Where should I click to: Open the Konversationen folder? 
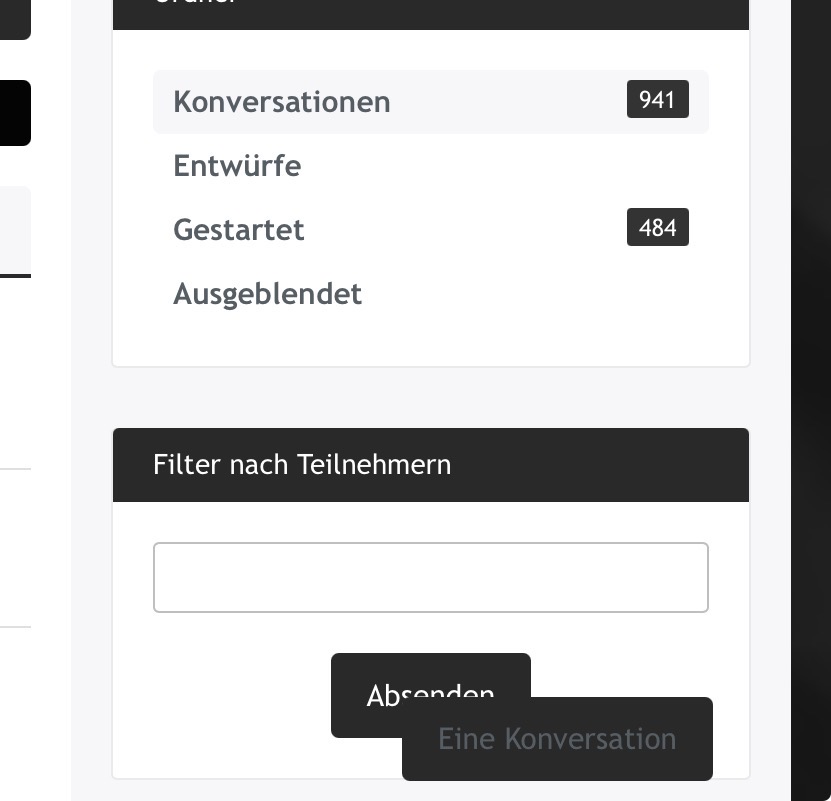282,102
